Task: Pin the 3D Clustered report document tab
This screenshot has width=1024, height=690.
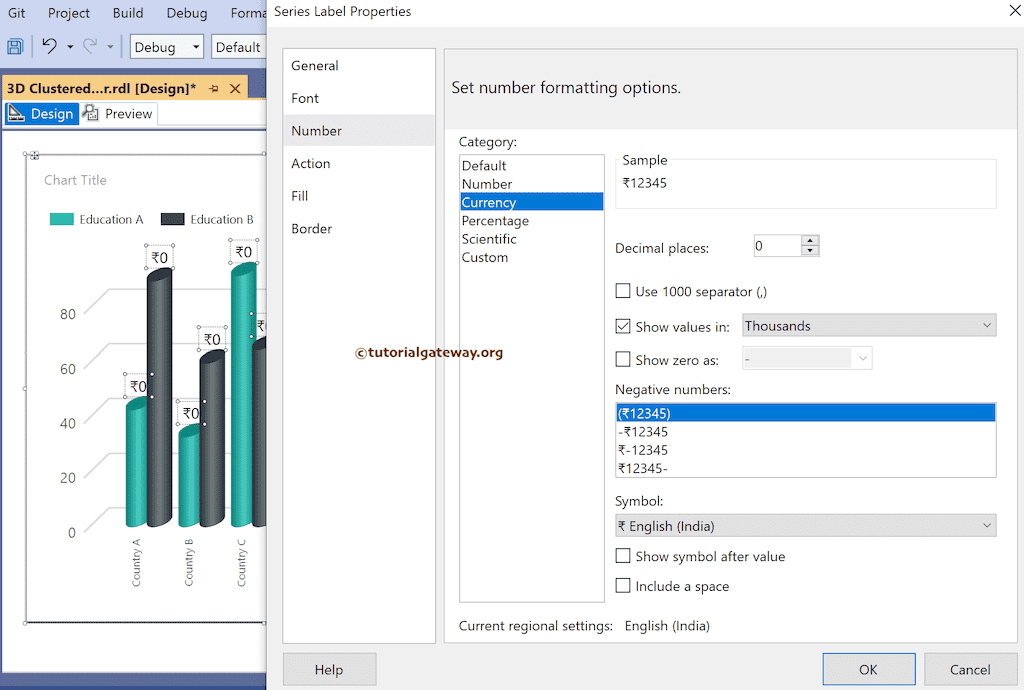Action: (214, 88)
